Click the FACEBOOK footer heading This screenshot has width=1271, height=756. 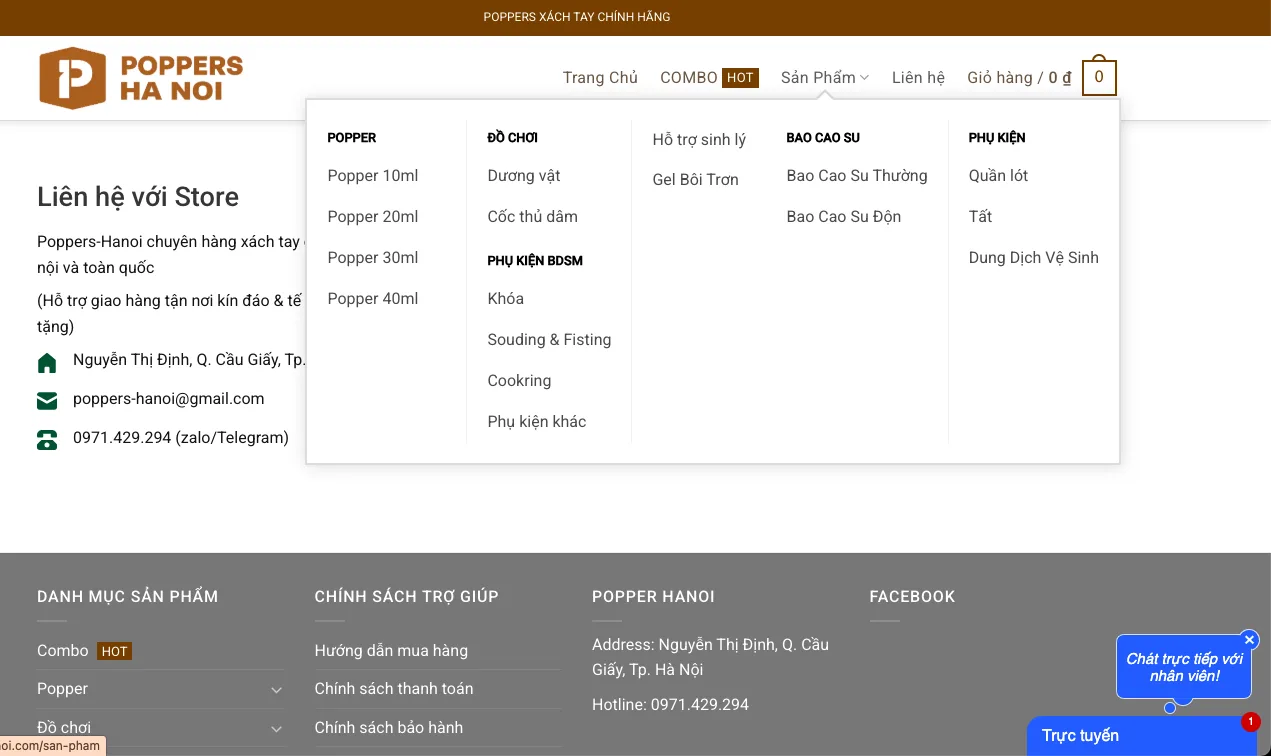point(912,597)
